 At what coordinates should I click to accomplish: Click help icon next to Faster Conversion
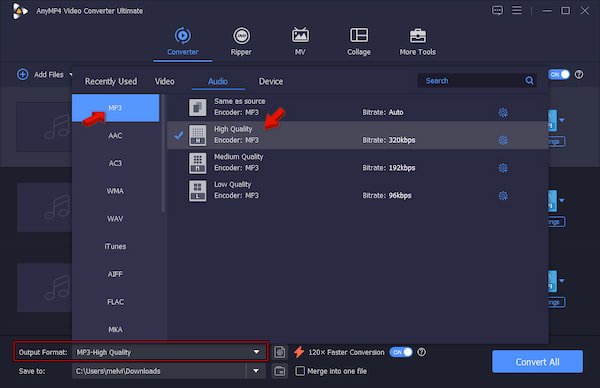[421, 352]
